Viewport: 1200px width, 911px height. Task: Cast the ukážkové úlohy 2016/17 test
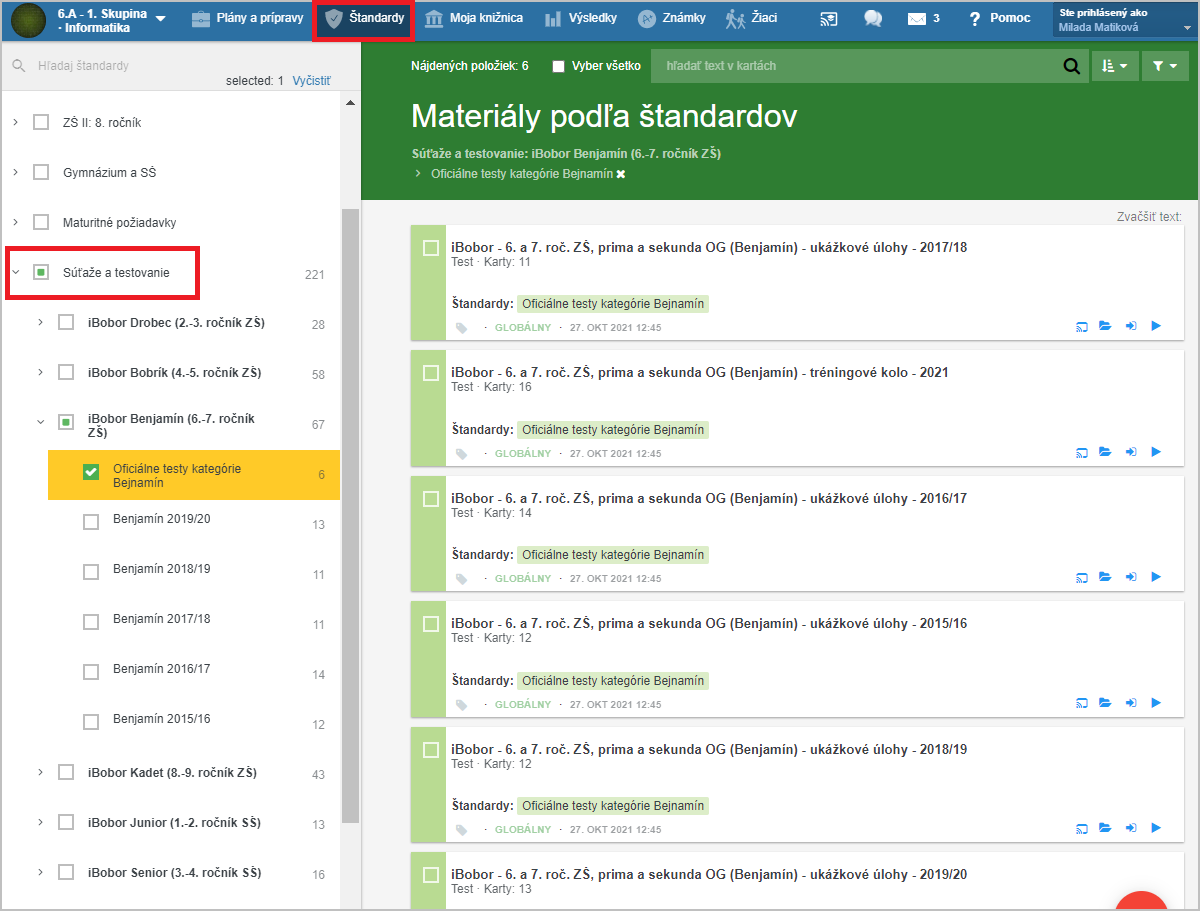[x=1081, y=577]
